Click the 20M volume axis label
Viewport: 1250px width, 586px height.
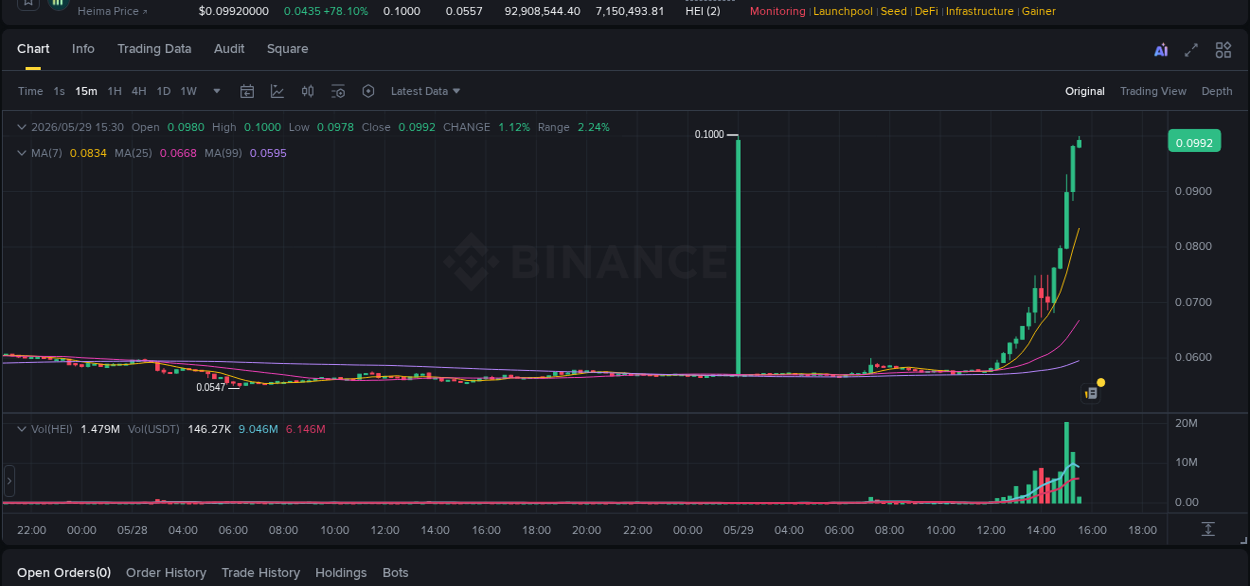pyautogui.click(x=1186, y=424)
